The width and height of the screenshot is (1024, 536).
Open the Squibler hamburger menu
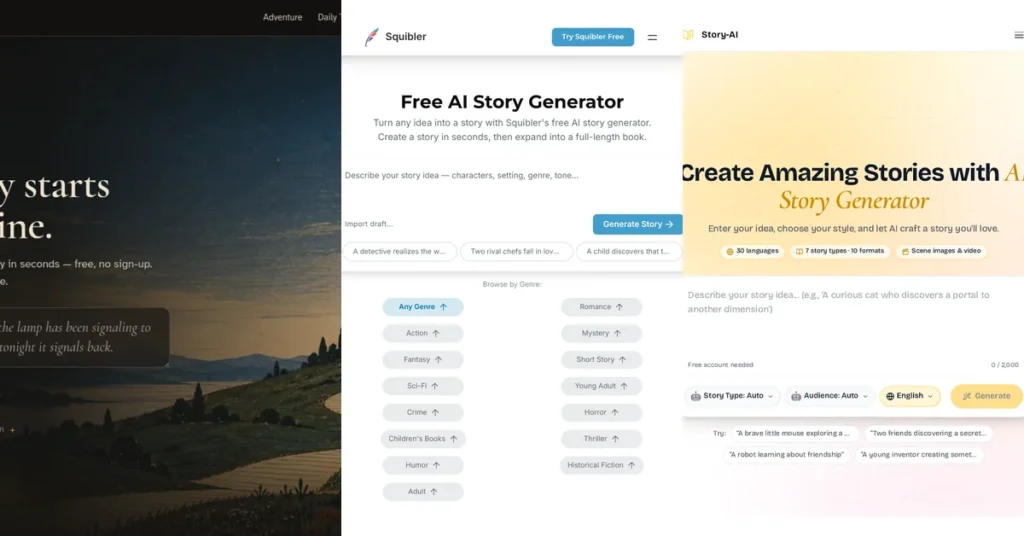pos(652,37)
